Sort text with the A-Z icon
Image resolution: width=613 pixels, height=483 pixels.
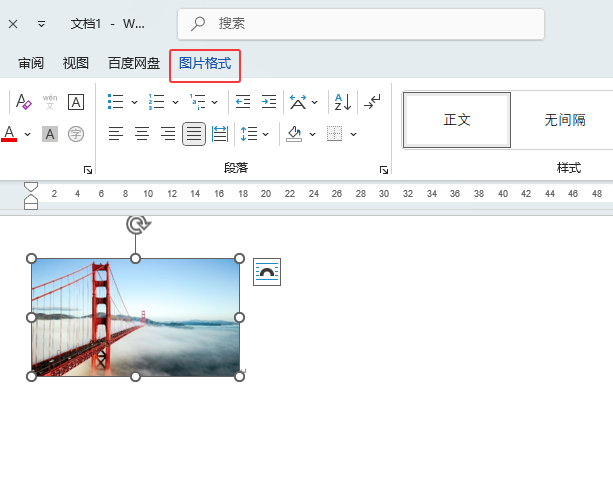click(343, 102)
